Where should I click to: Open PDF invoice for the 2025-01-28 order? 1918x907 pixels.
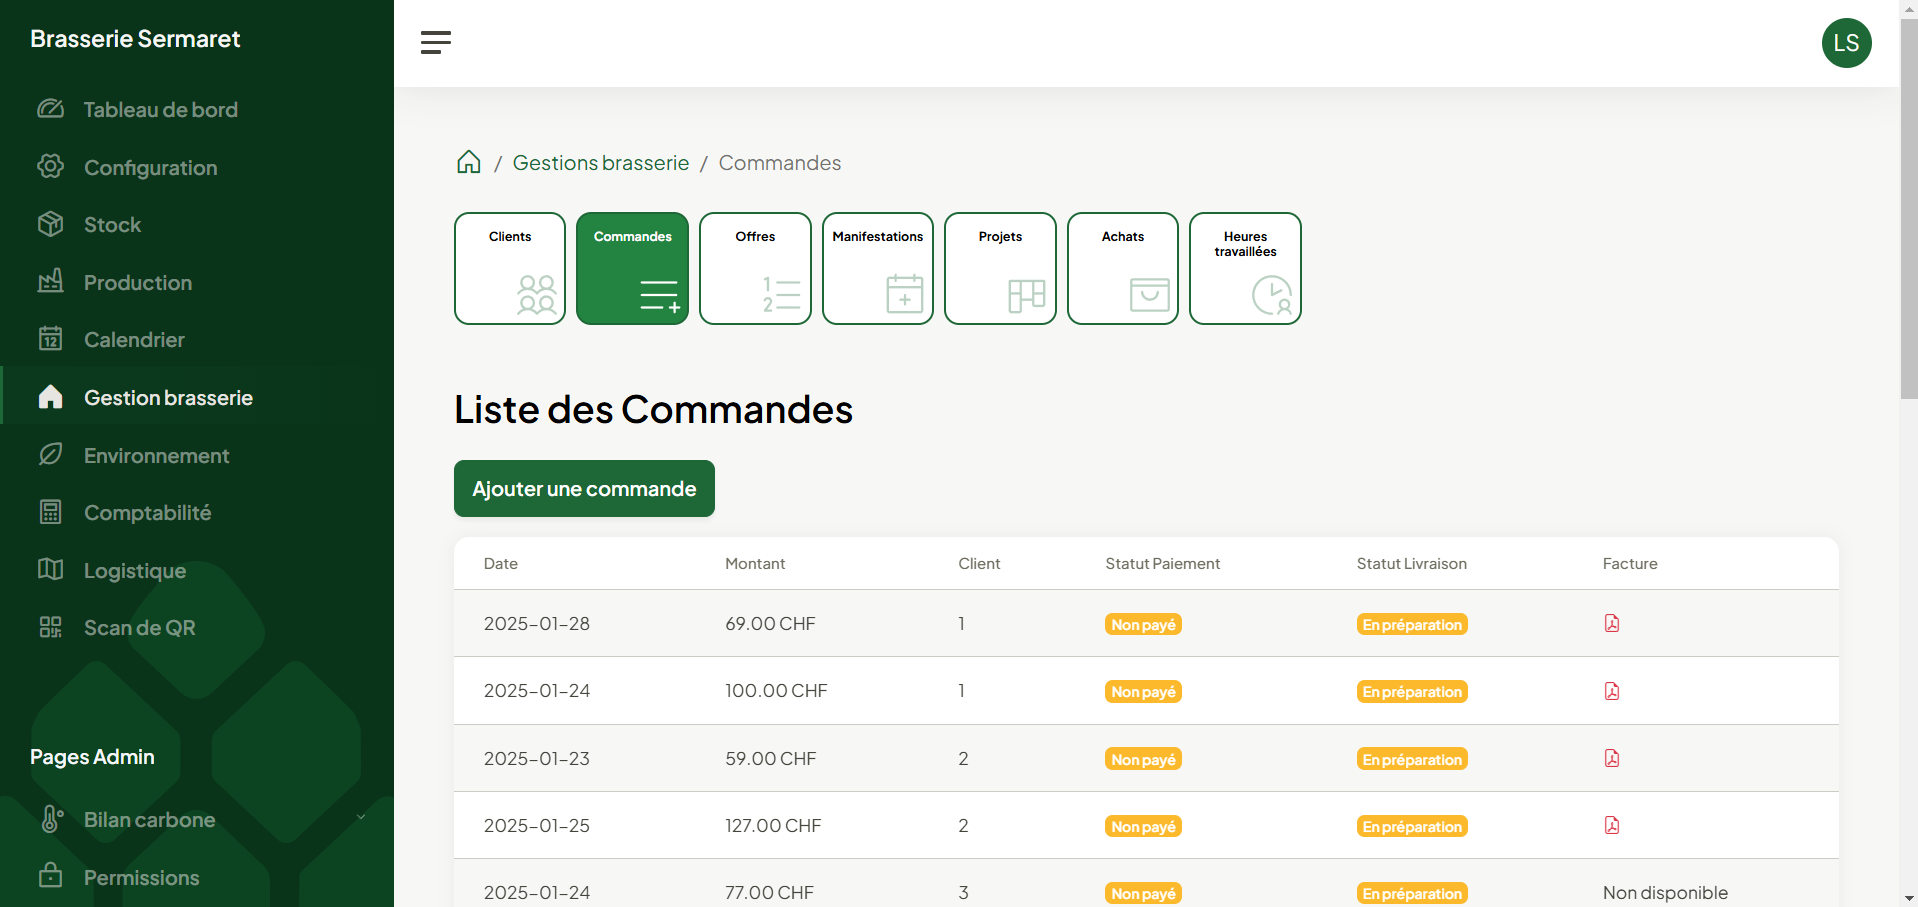(1612, 622)
